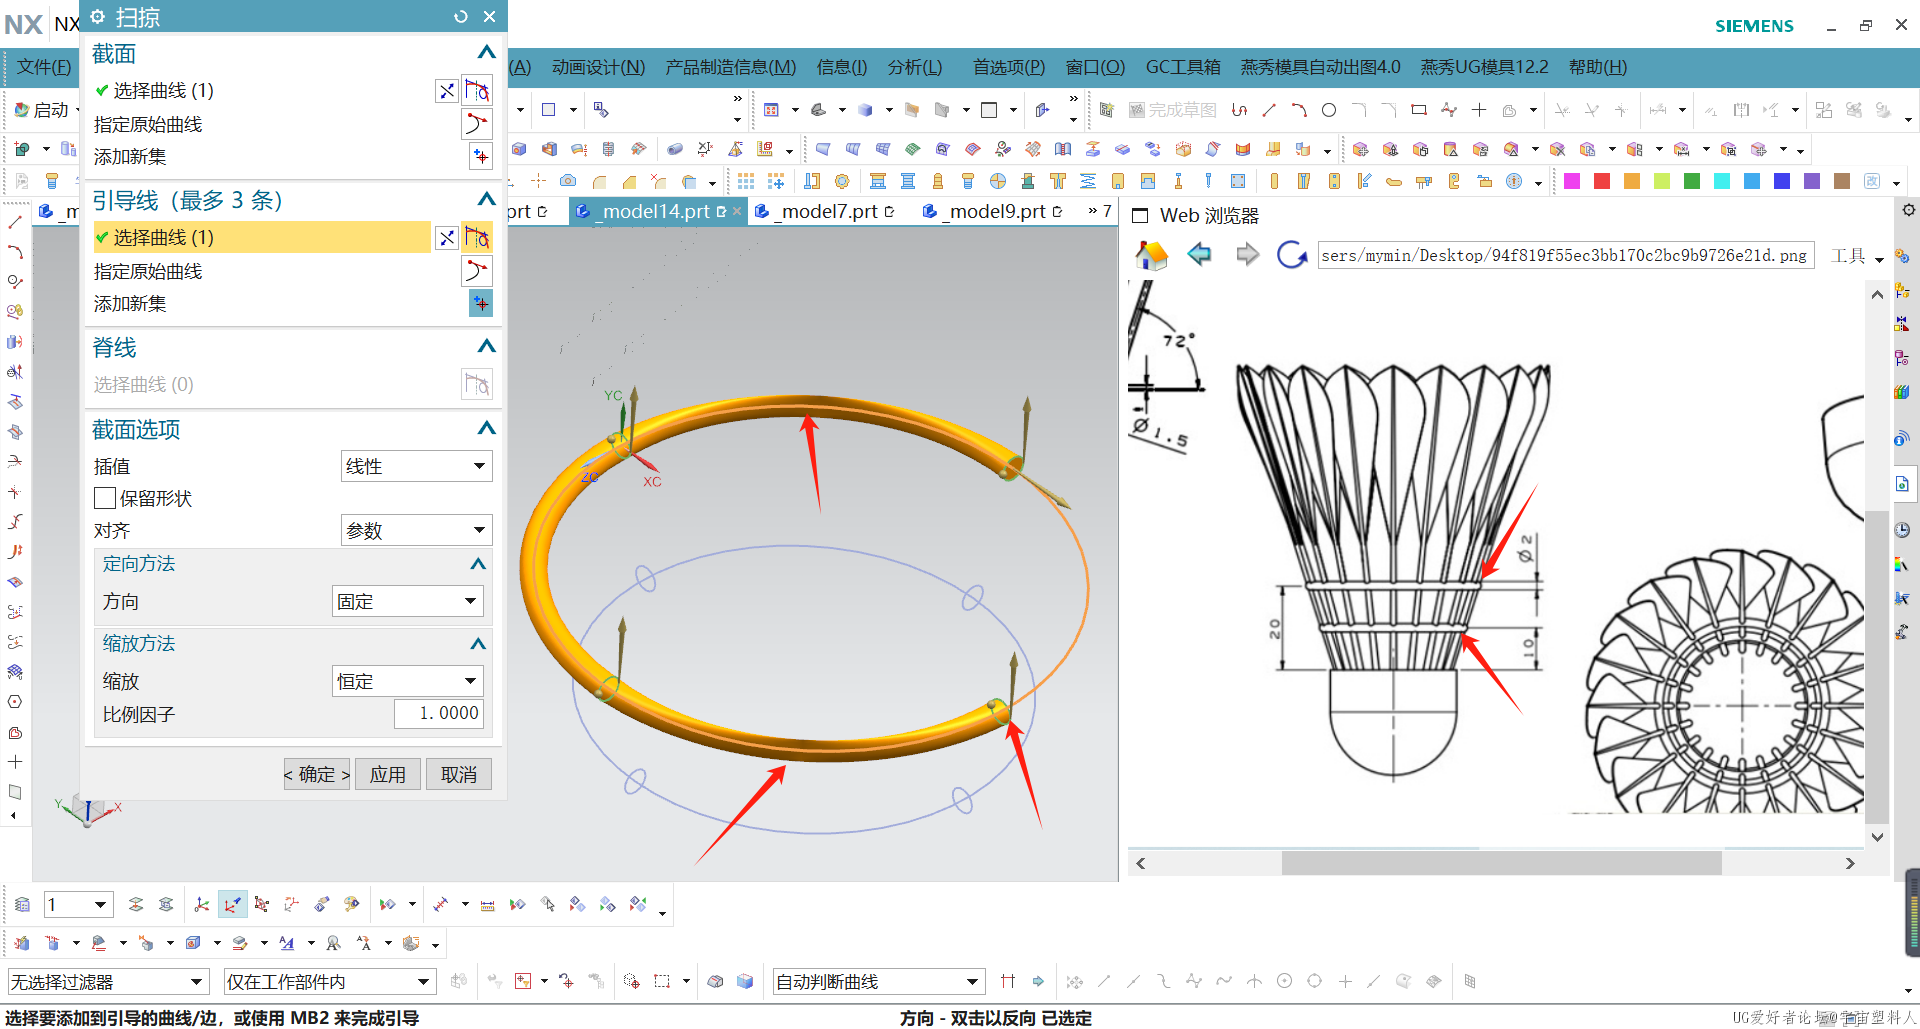
Task: Open the 无选择过滤器 selection filter dropdown
Action: [x=108, y=982]
